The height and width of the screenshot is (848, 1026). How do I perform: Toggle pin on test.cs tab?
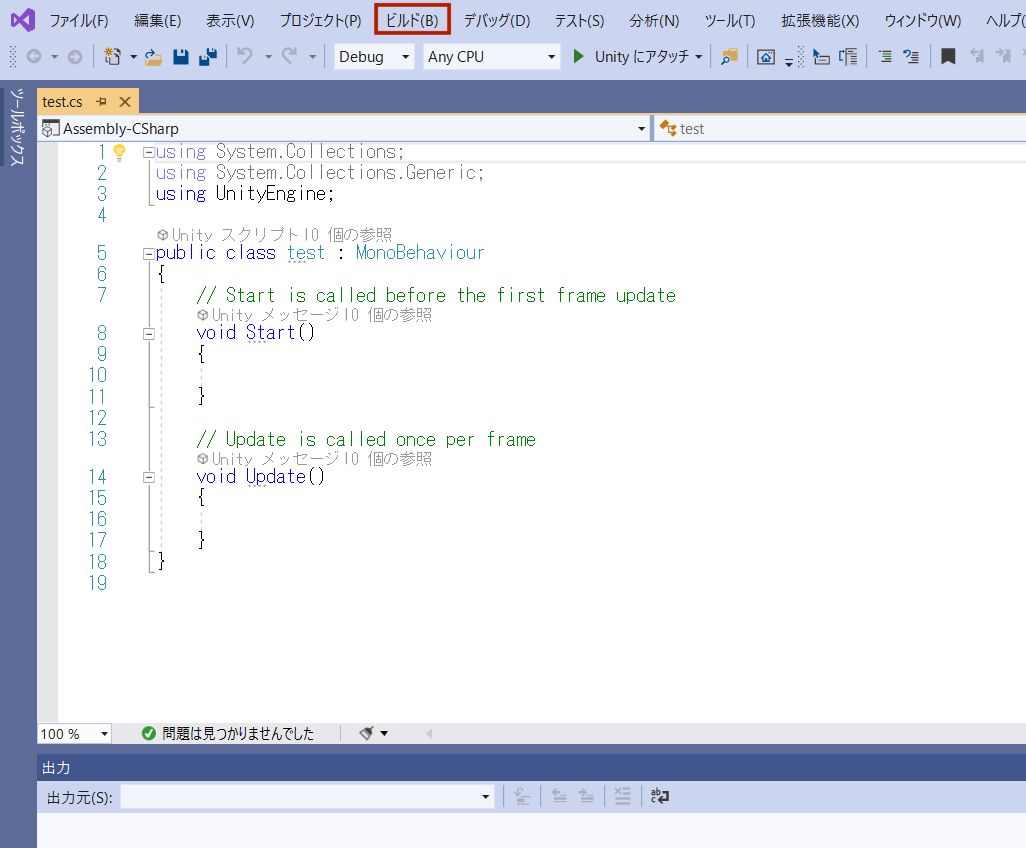pos(102,102)
